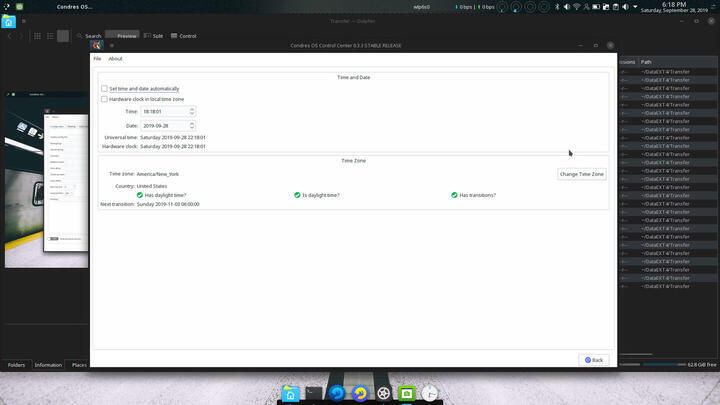Switch Dolphin to icons view mode

point(38,36)
